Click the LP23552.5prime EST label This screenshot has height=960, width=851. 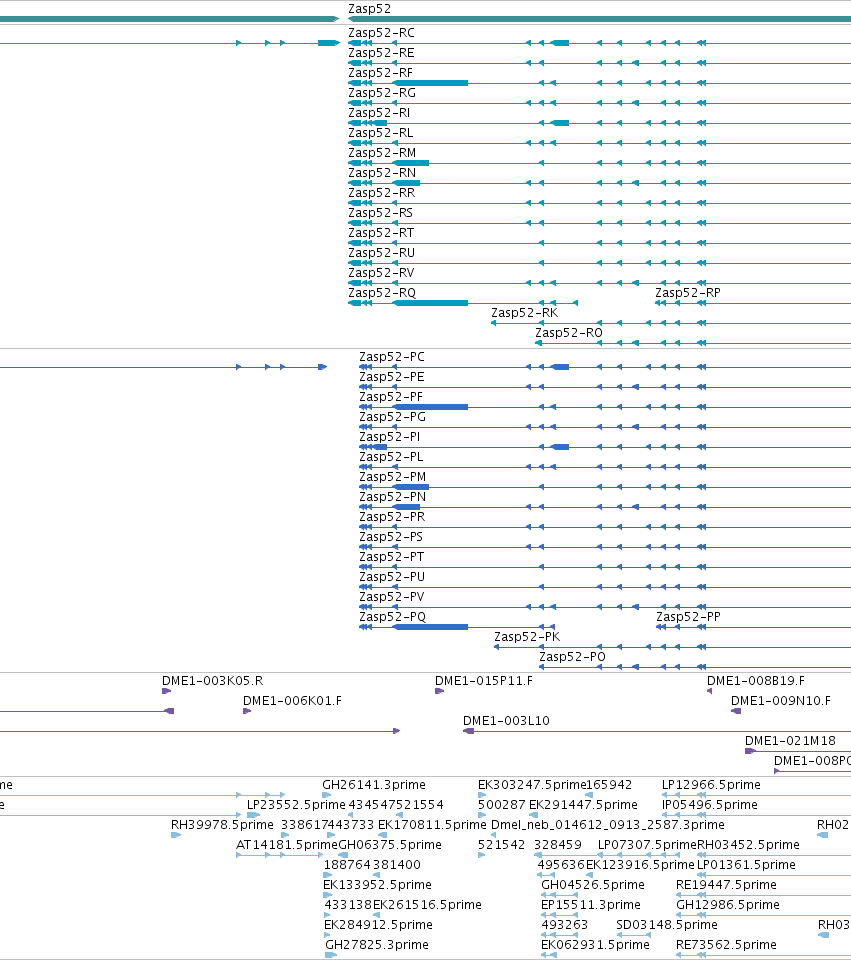pos(296,805)
